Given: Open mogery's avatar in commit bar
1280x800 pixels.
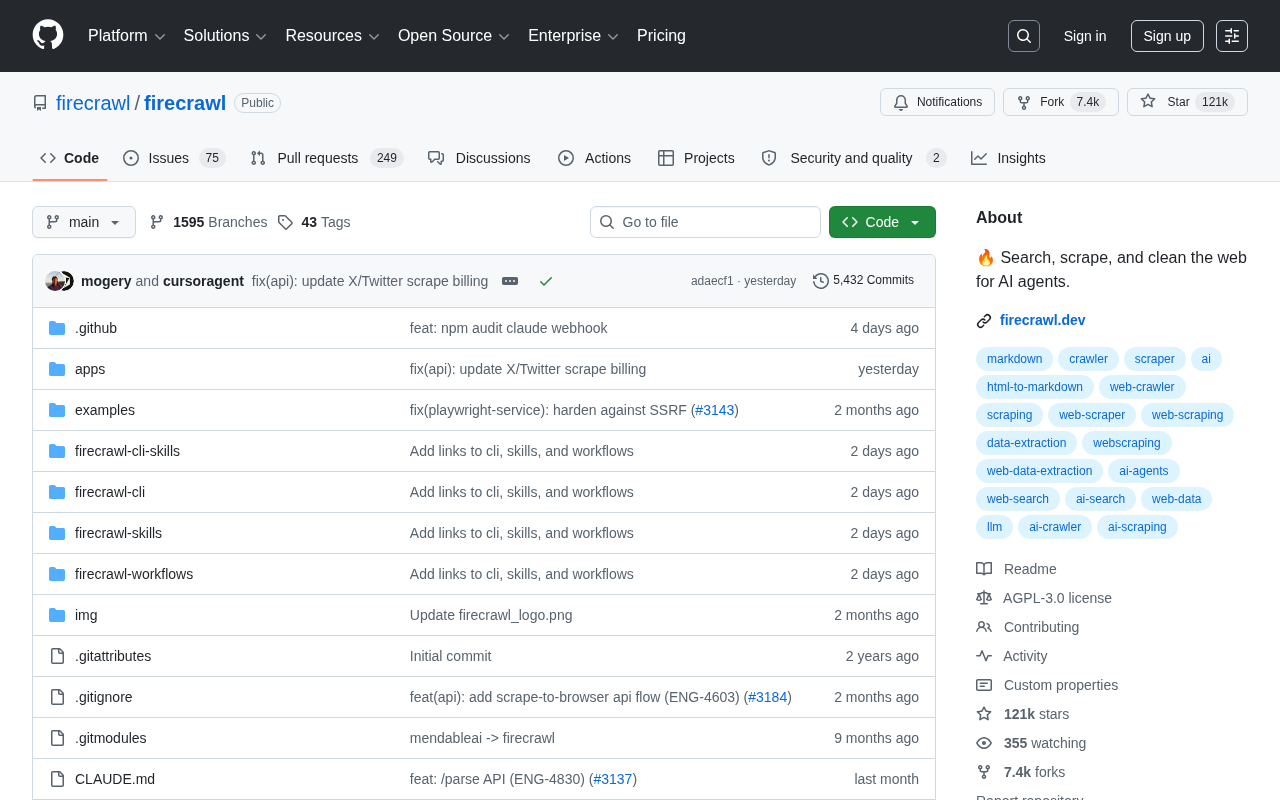Looking at the screenshot, I should (55, 281).
